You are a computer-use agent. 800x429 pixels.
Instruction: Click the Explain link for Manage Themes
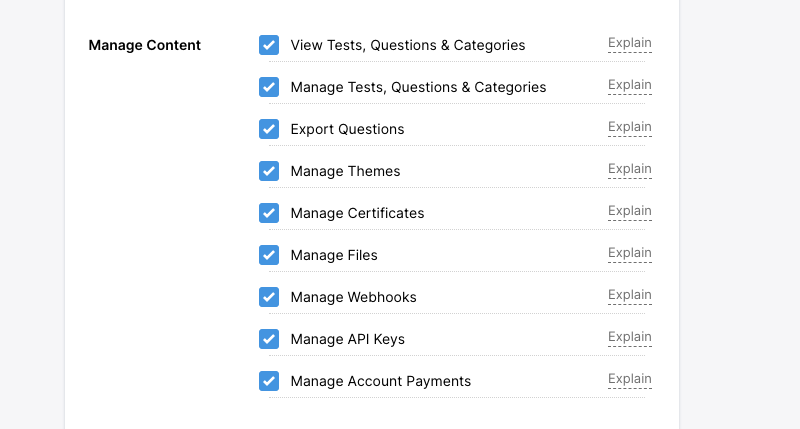coord(629,169)
